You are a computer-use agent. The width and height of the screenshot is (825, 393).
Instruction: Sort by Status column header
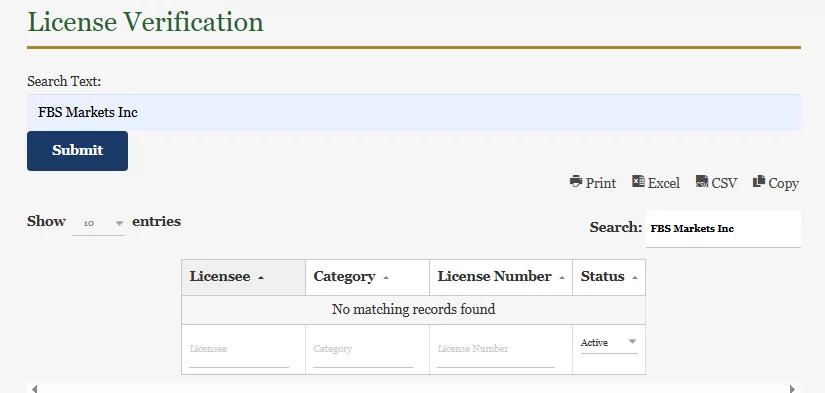[x=609, y=277]
